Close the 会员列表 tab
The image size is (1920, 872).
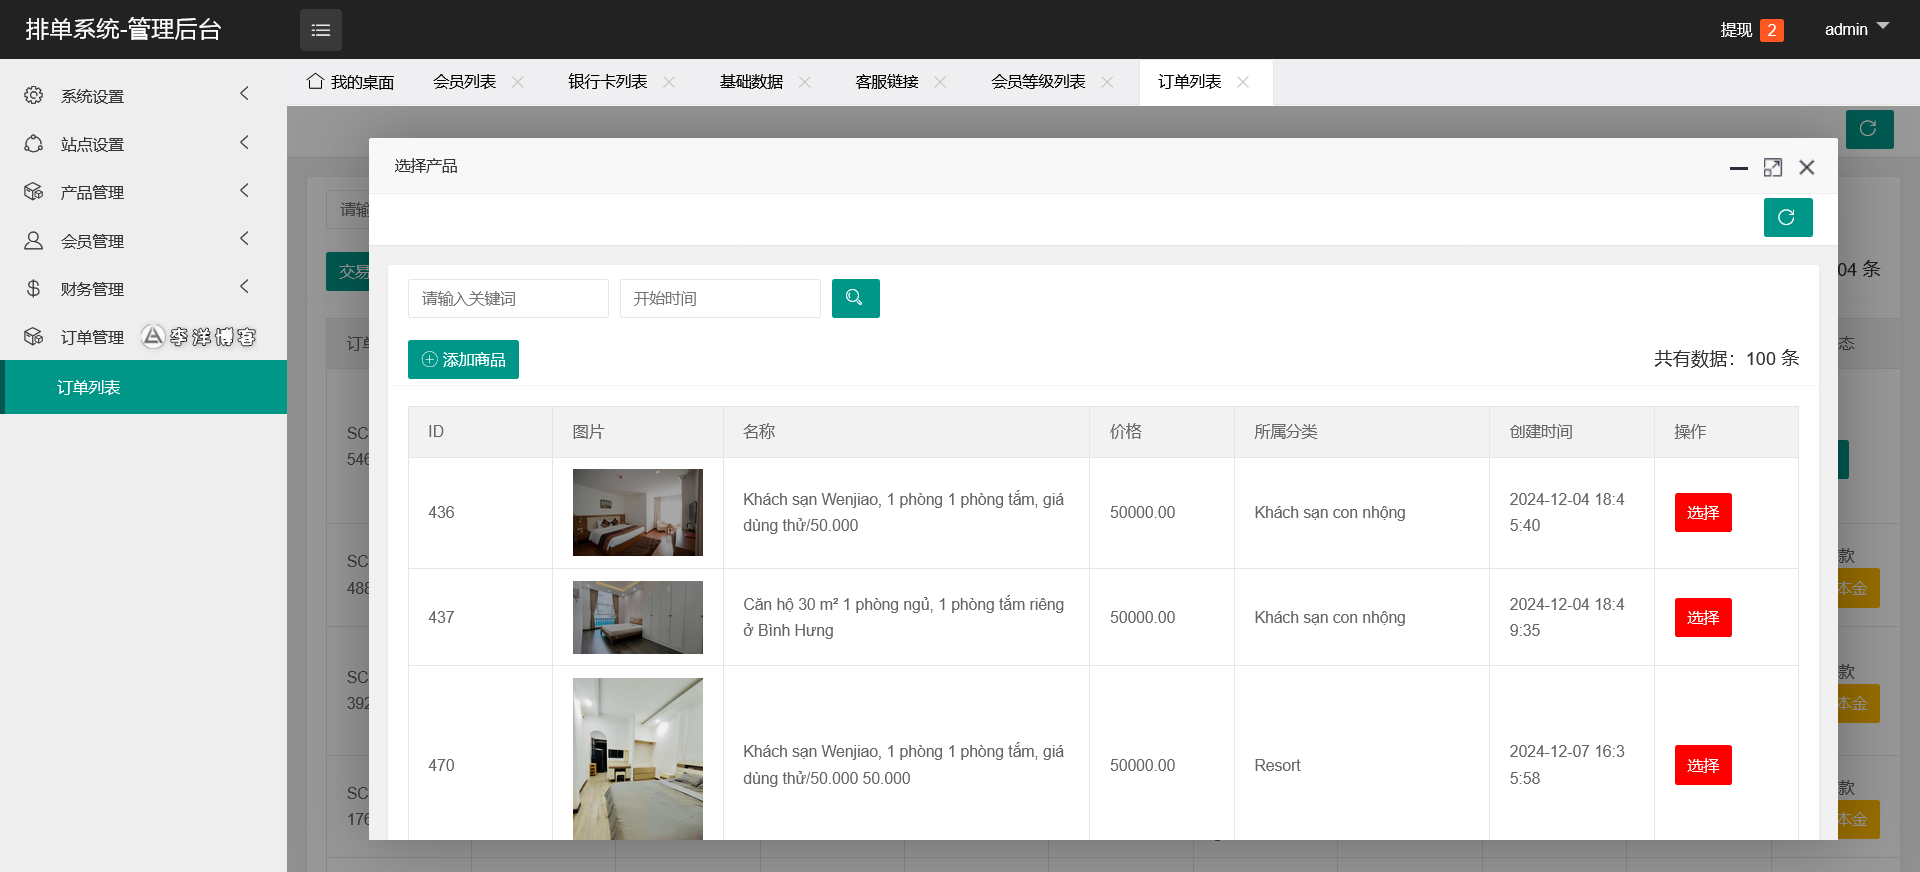518,82
